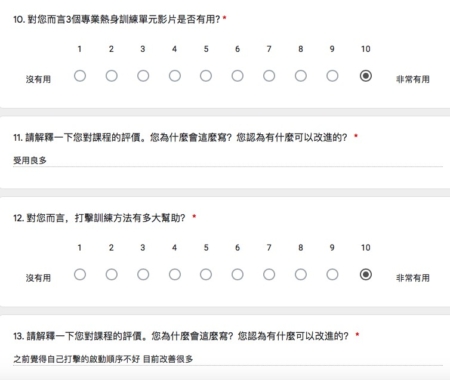Viewport: 450px width, 380px height.
Task: Select rating 2 for question 10
Action: click(112, 76)
